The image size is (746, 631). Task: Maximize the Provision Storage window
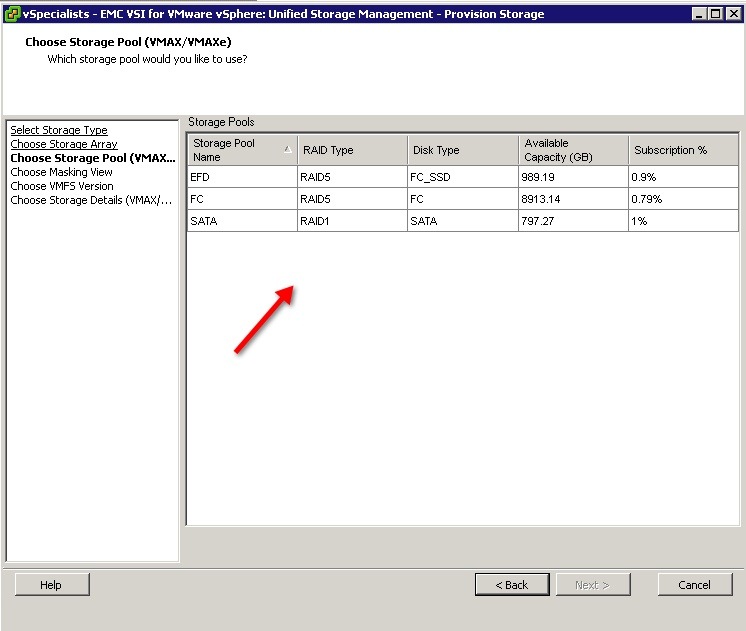click(713, 13)
